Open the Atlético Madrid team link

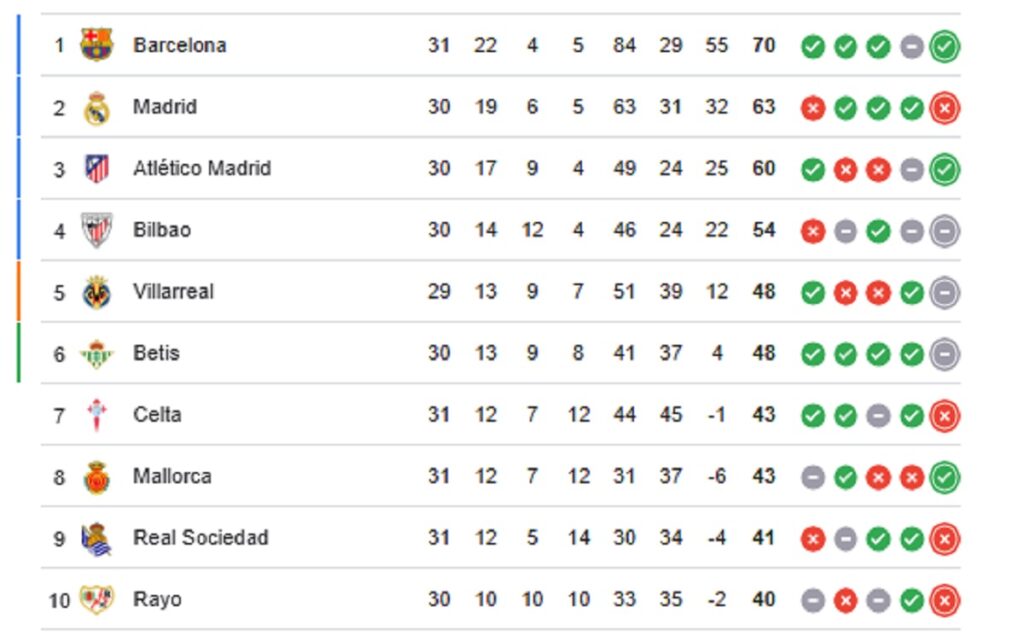tap(202, 169)
